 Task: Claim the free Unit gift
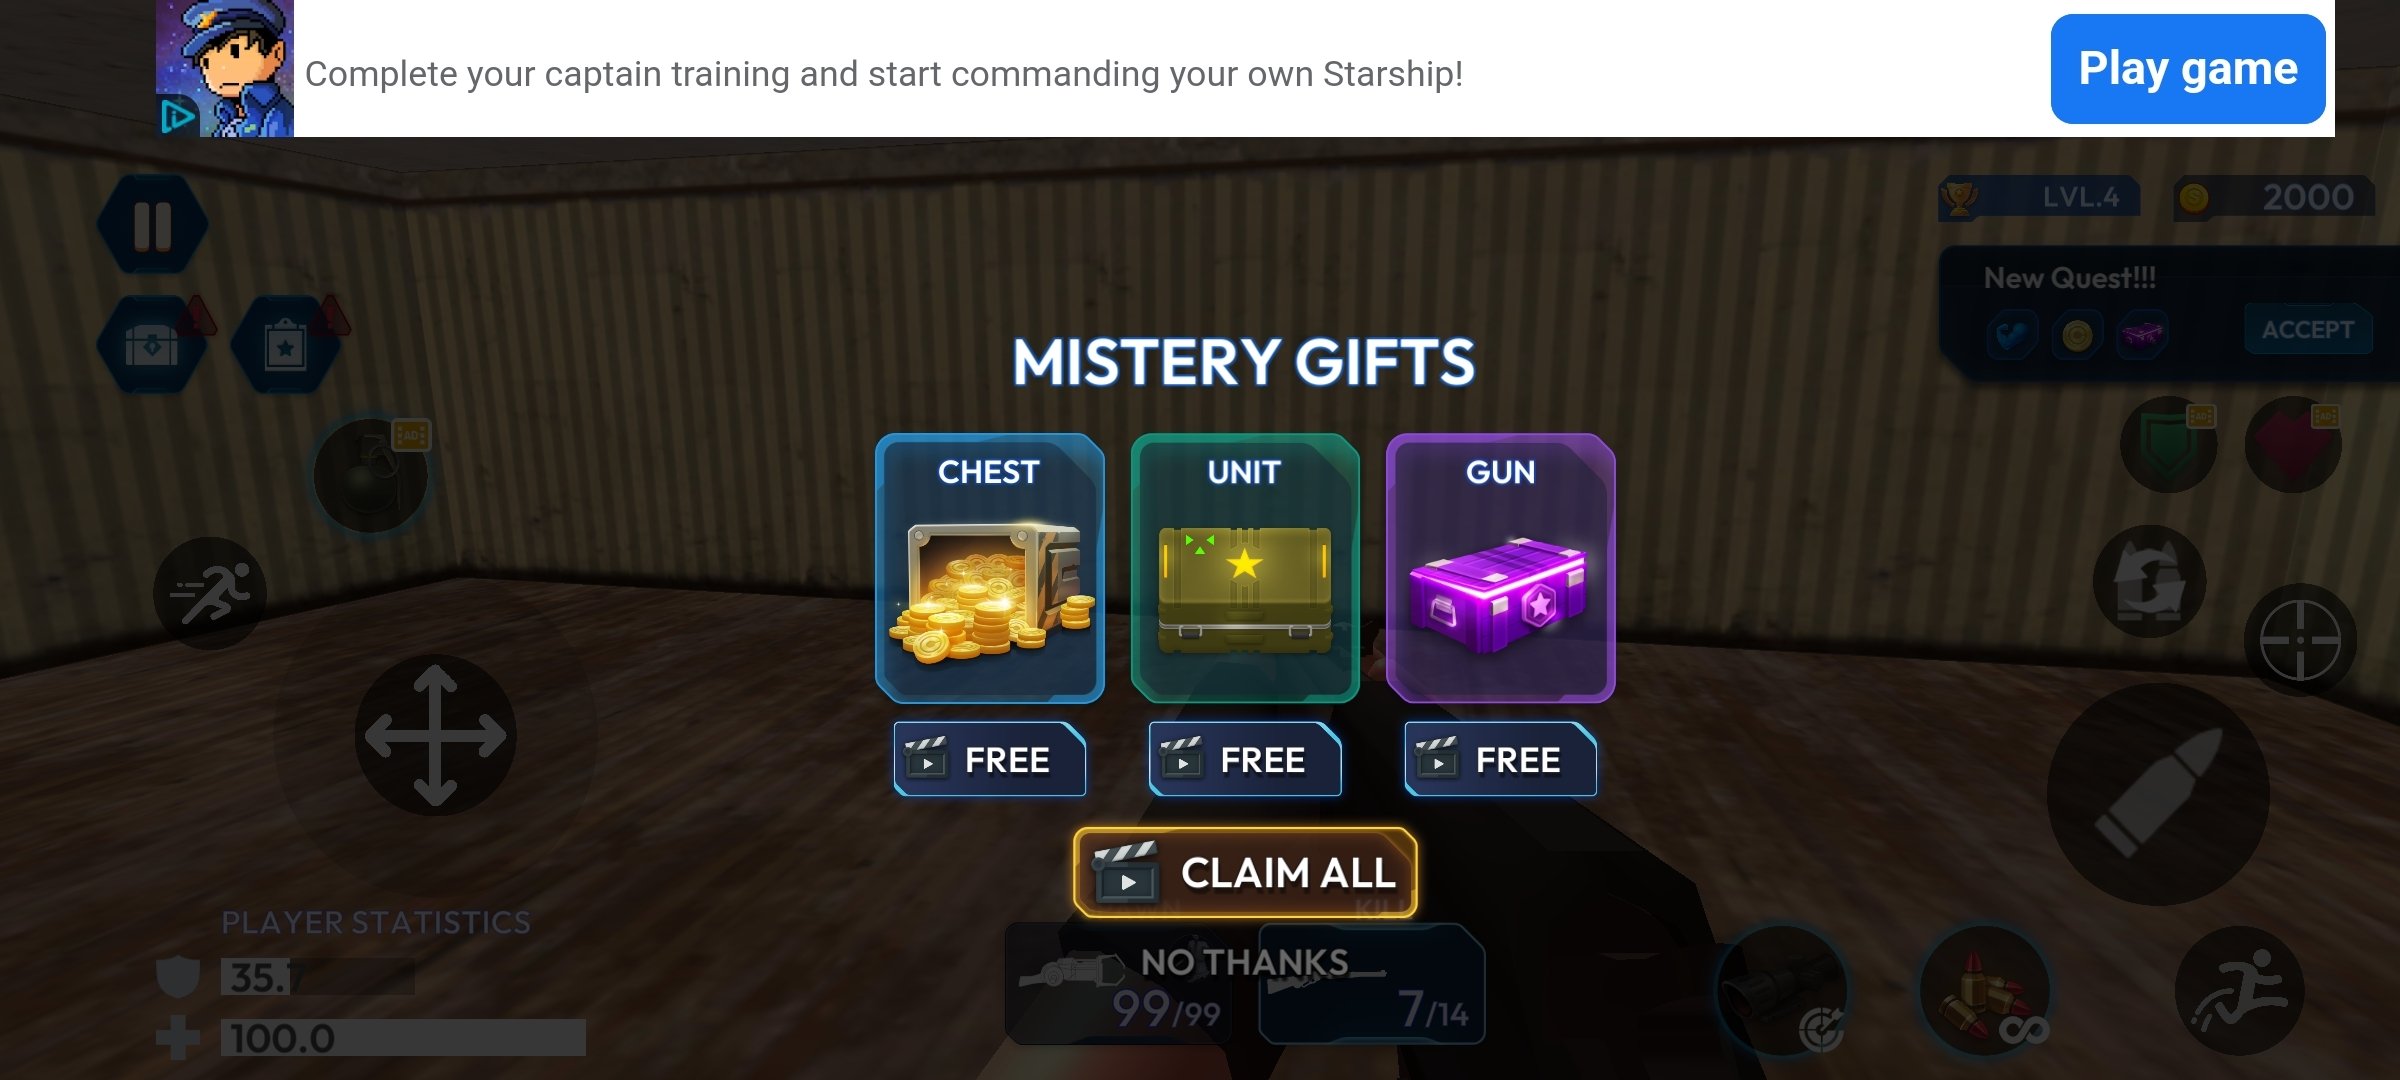(x=1245, y=759)
